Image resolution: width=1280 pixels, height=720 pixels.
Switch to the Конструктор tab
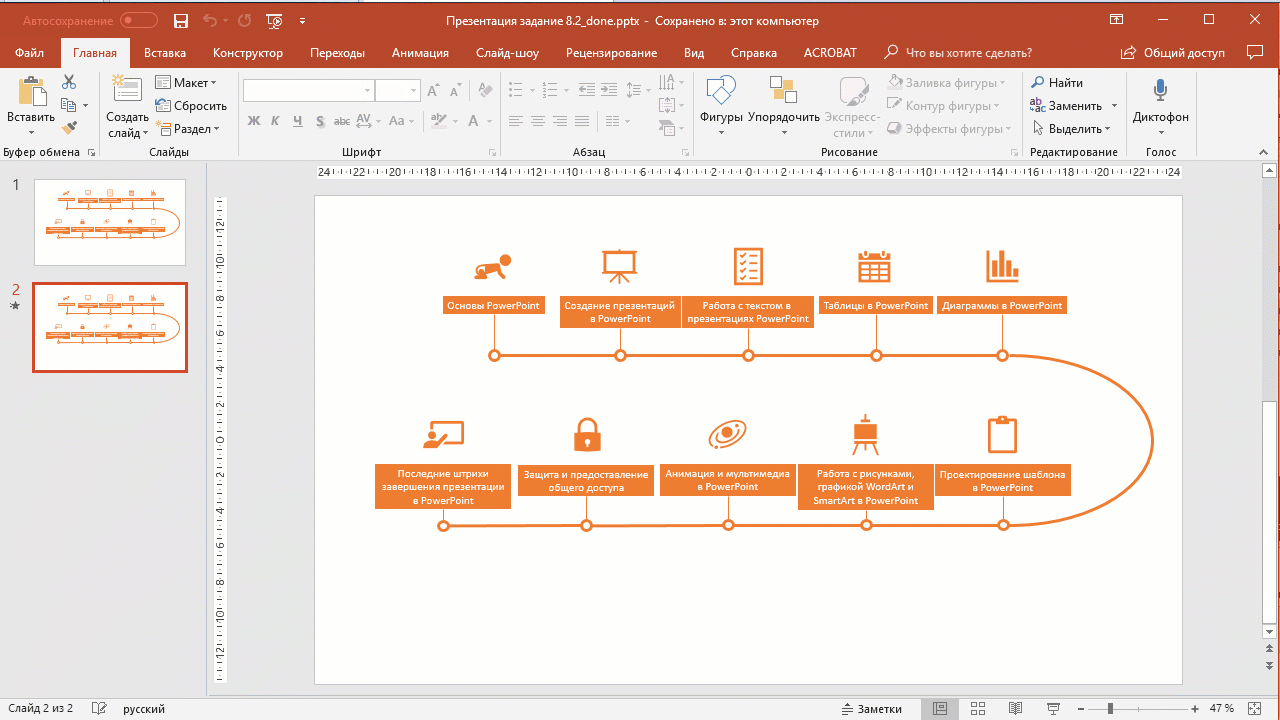tap(248, 53)
